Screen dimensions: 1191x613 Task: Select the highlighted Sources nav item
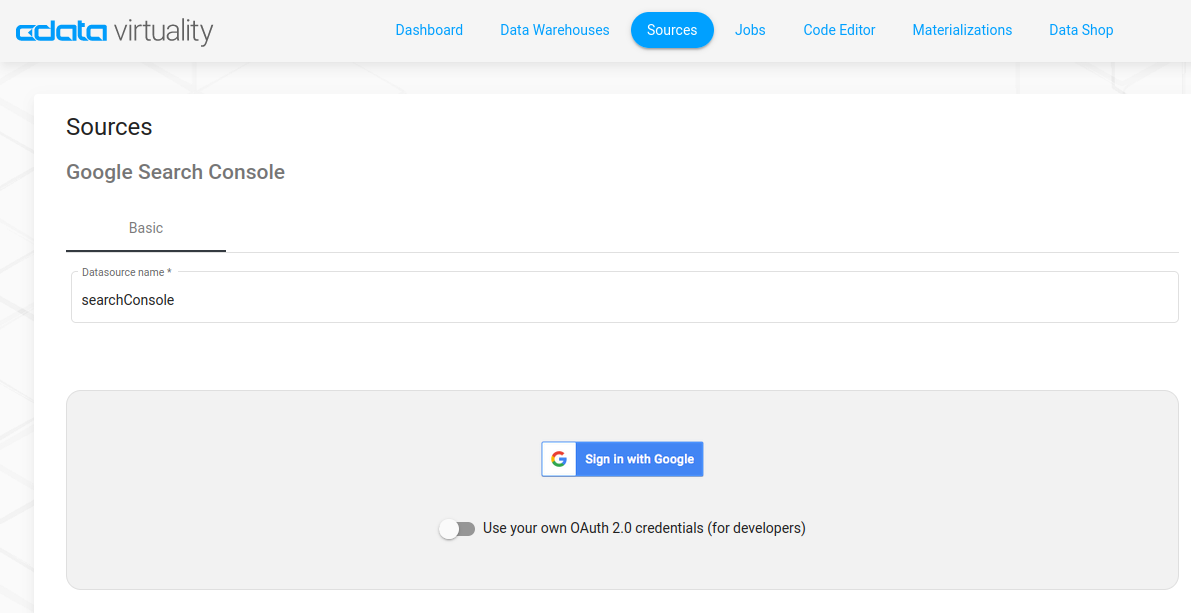point(671,30)
